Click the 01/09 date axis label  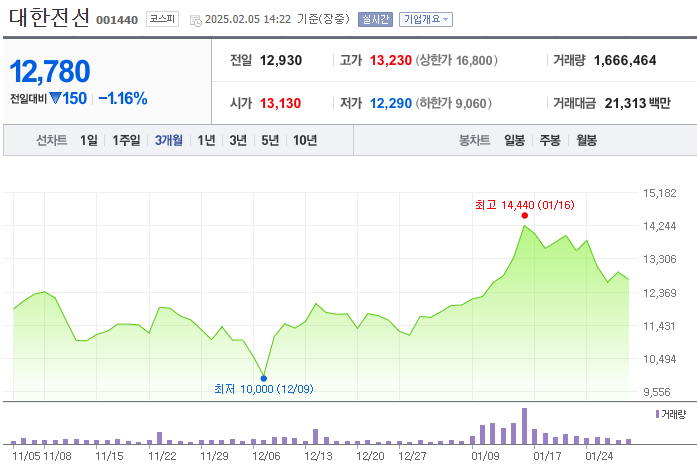(x=485, y=456)
